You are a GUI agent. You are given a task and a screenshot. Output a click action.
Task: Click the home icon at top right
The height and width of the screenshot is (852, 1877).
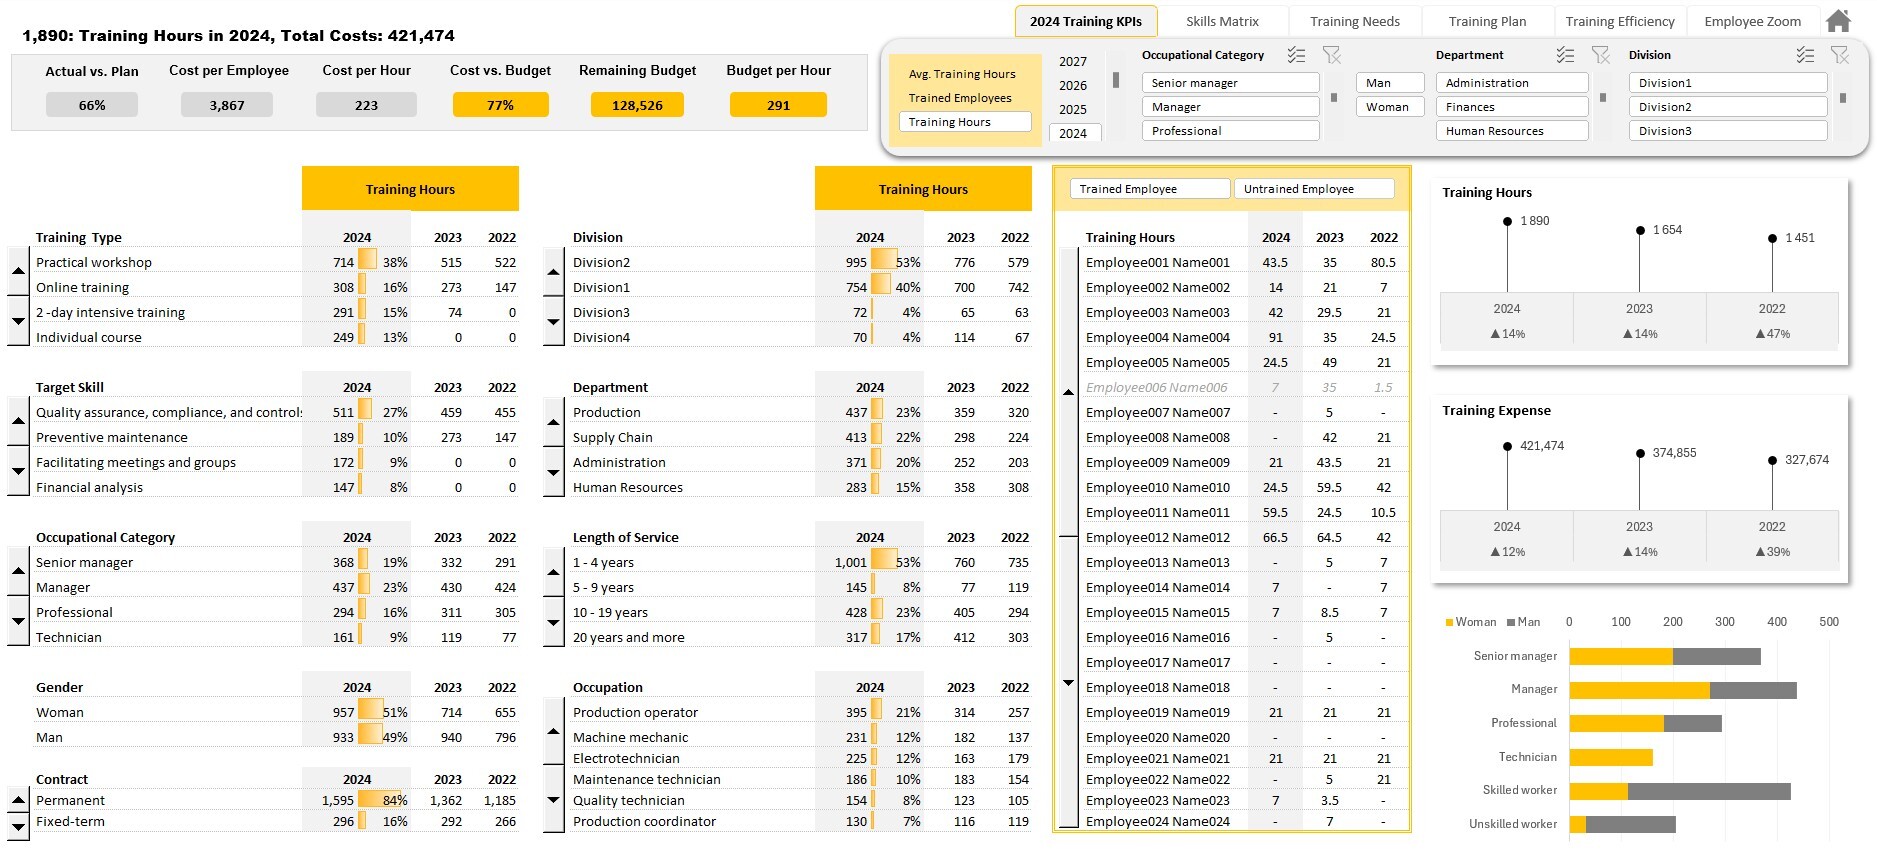[1838, 21]
